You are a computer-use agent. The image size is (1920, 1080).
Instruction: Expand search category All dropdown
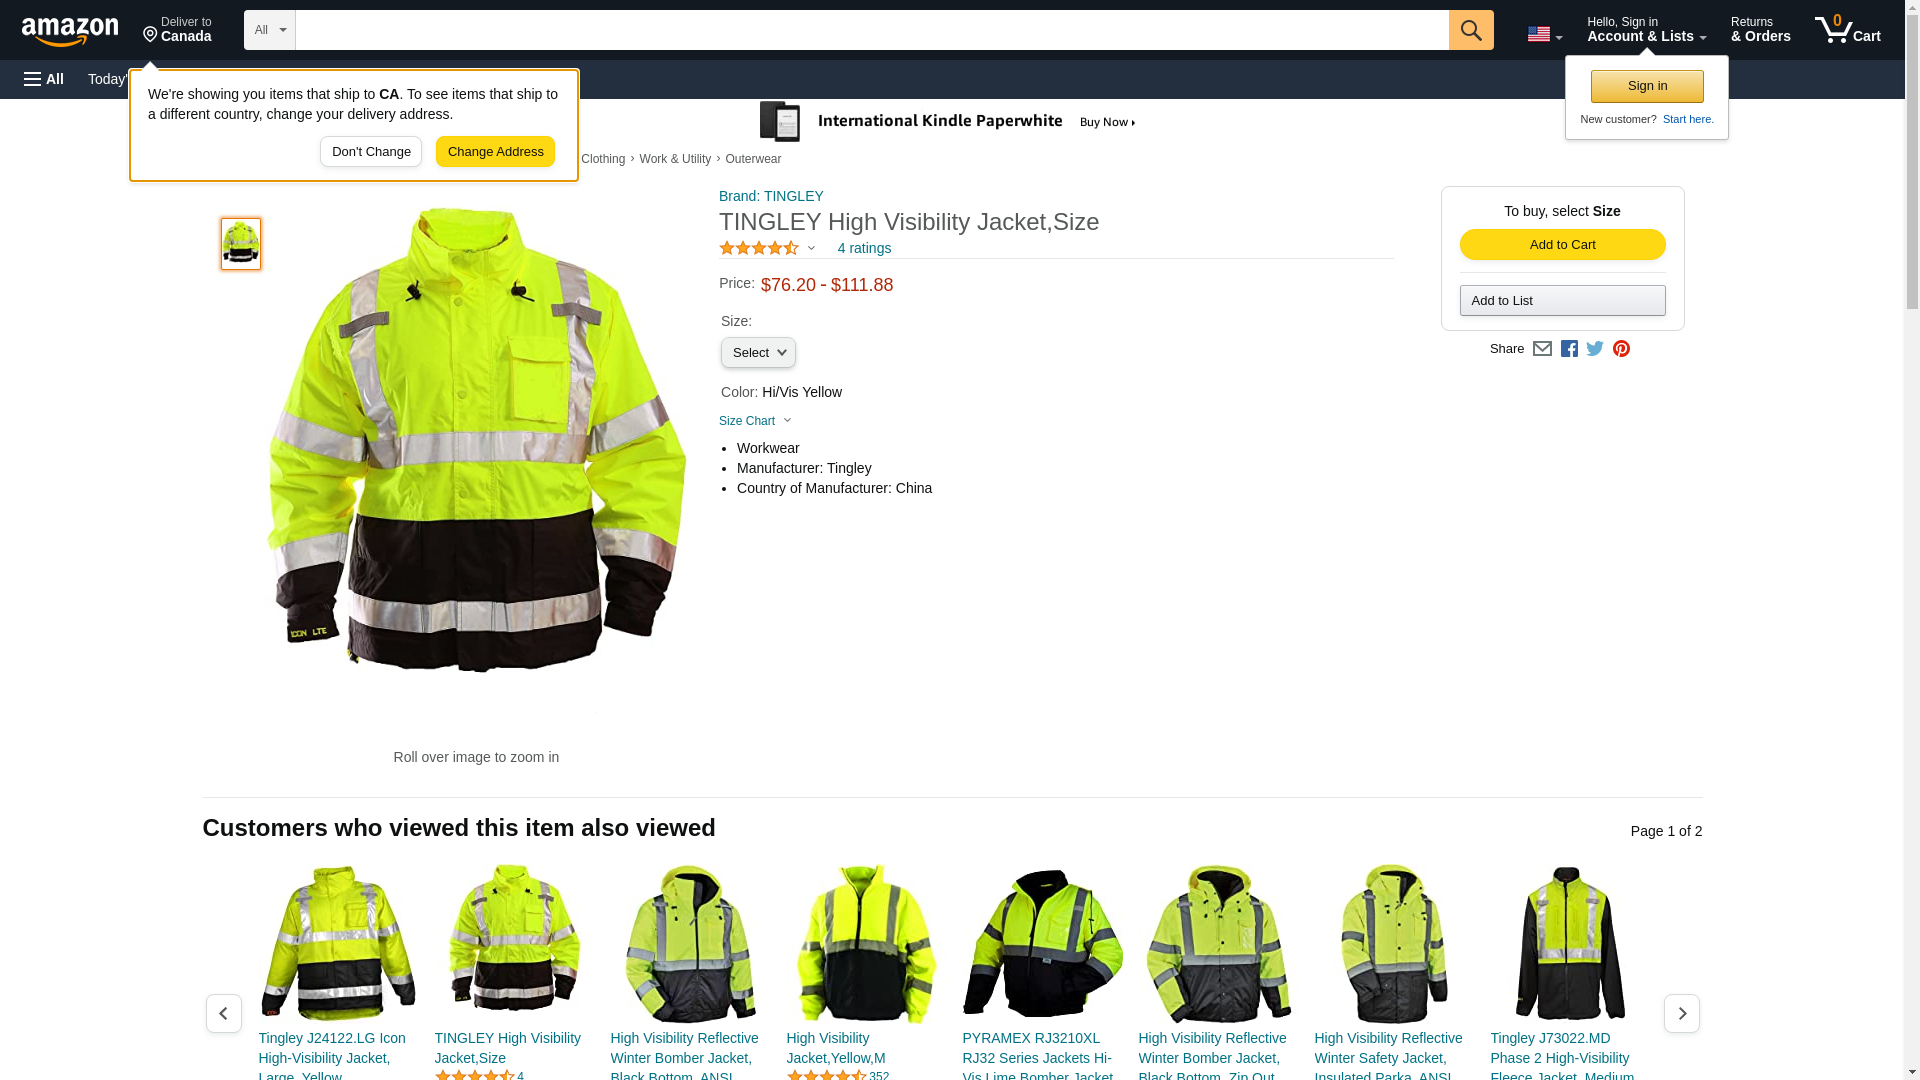pos(269,30)
